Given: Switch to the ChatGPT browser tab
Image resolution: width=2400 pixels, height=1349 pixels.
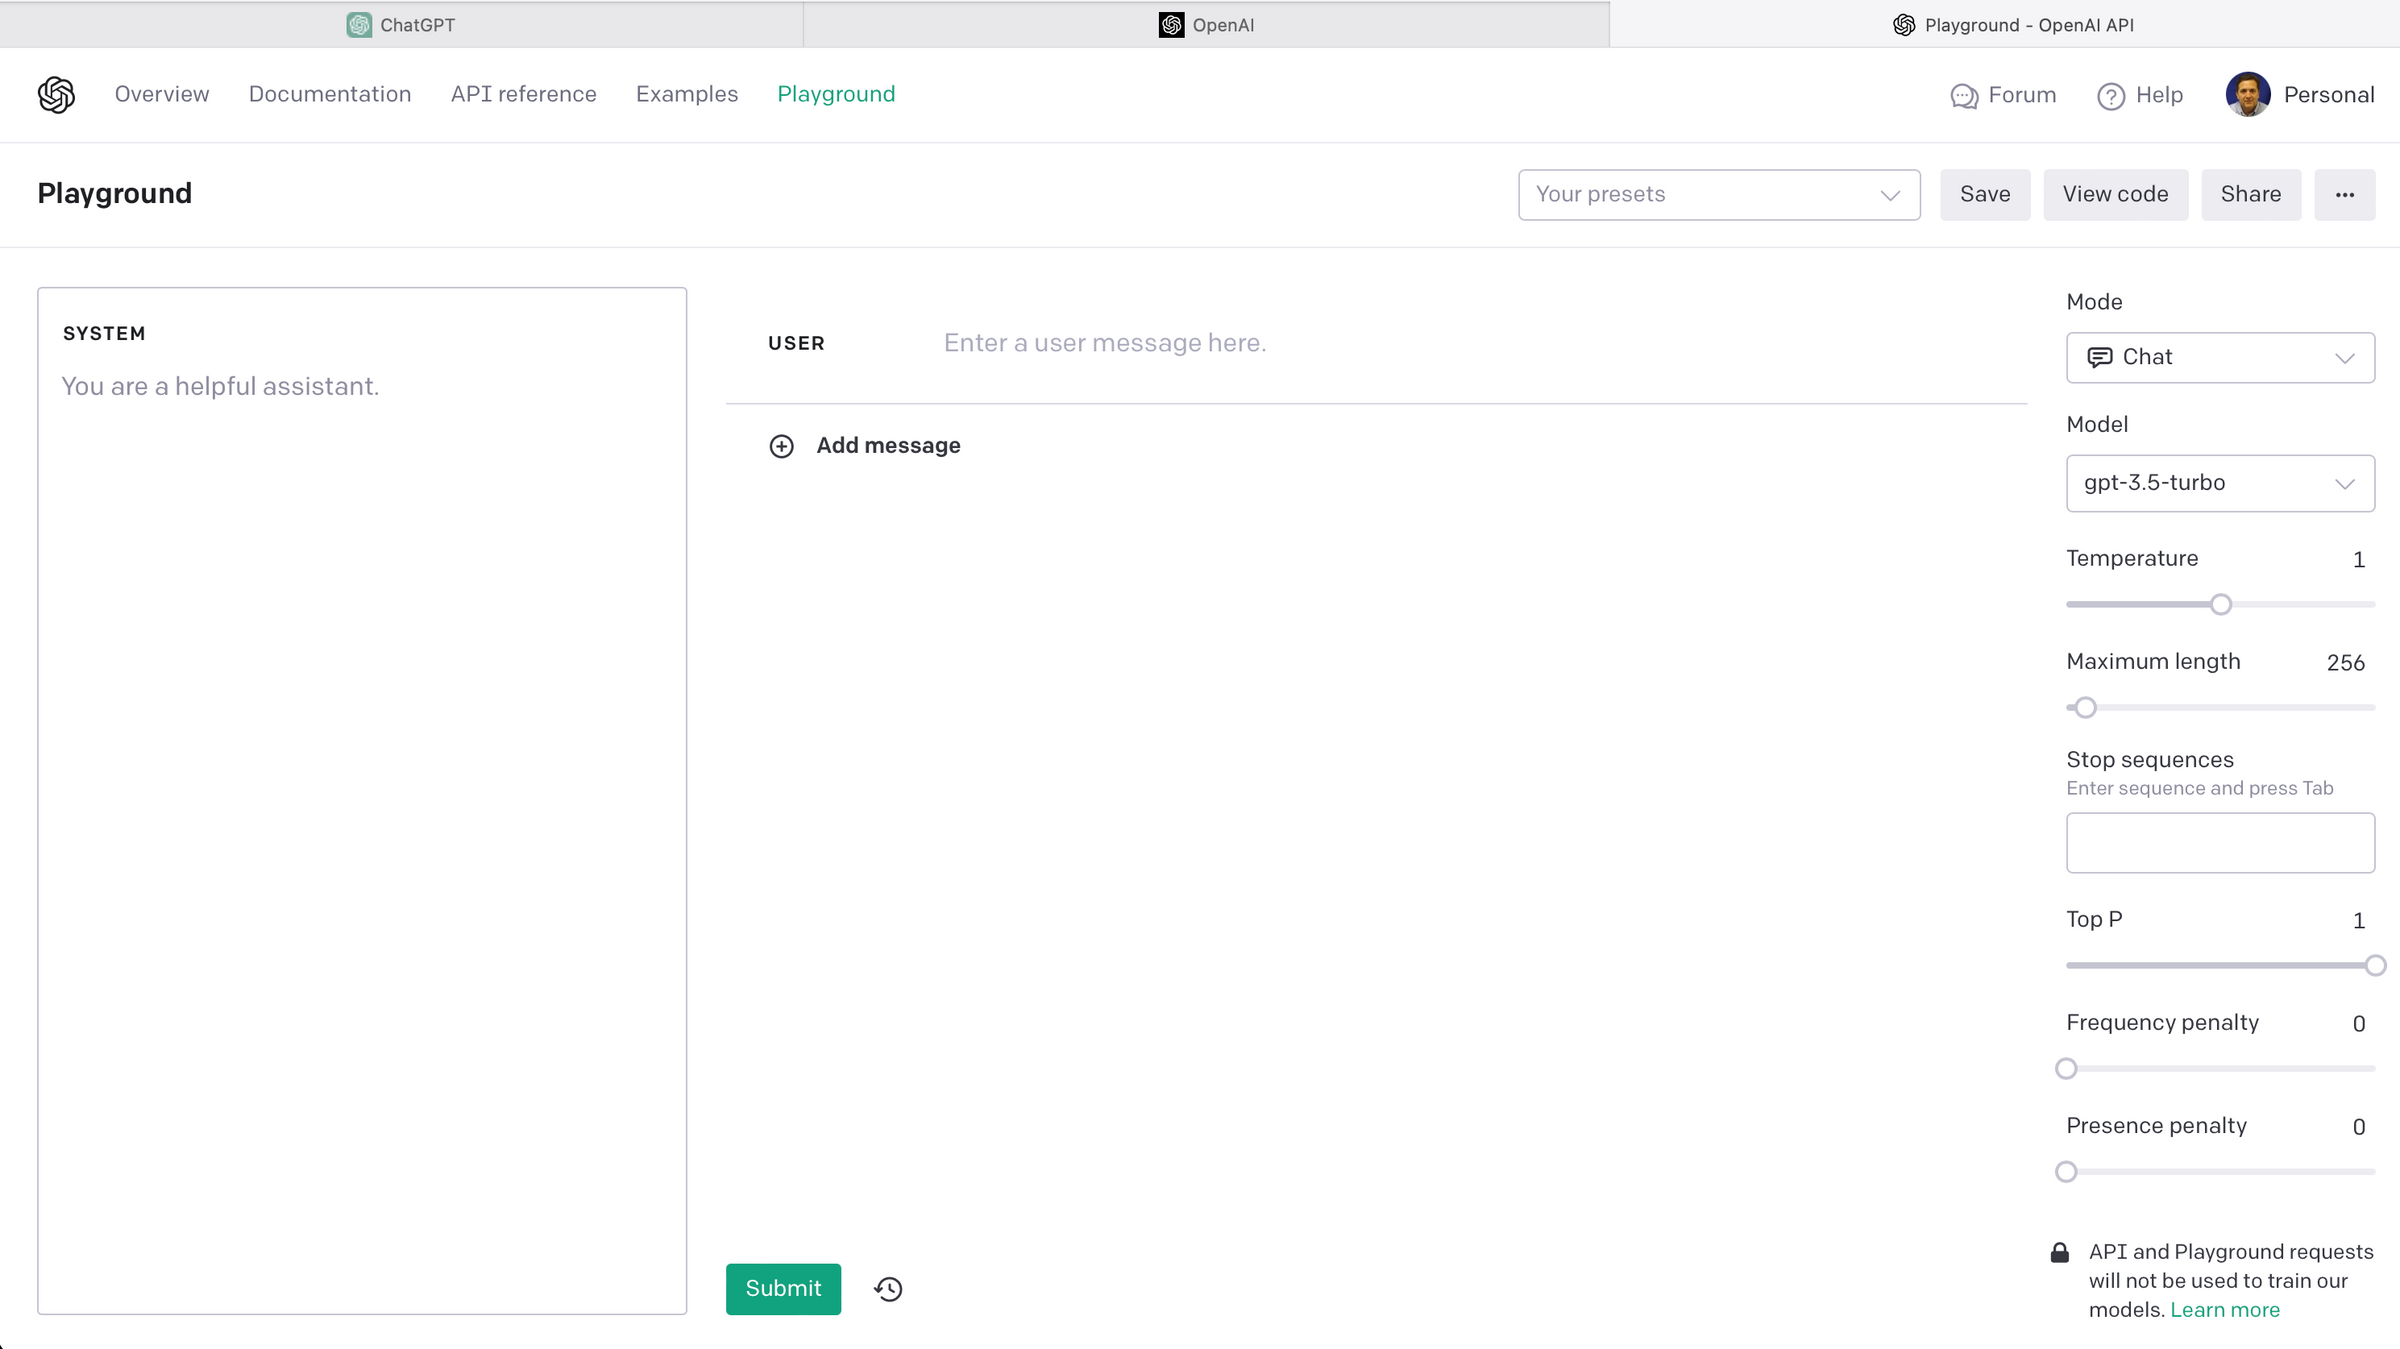Looking at the screenshot, I should click(x=401, y=25).
